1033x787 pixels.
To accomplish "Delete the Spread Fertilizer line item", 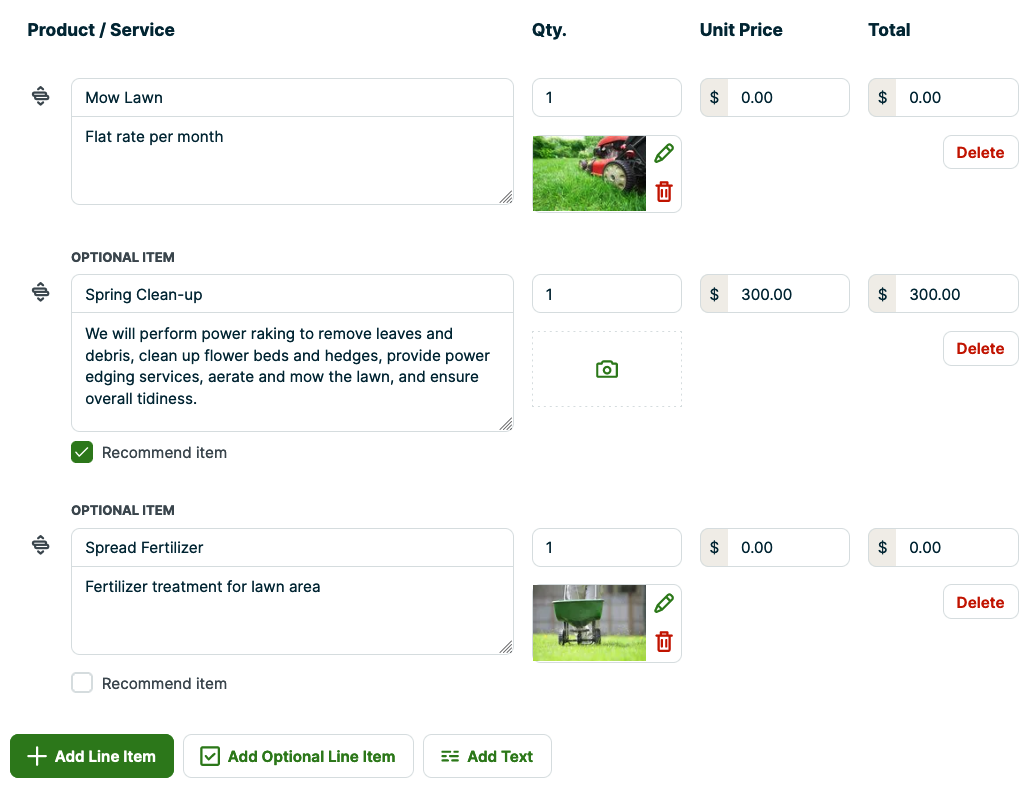I will [980, 602].
